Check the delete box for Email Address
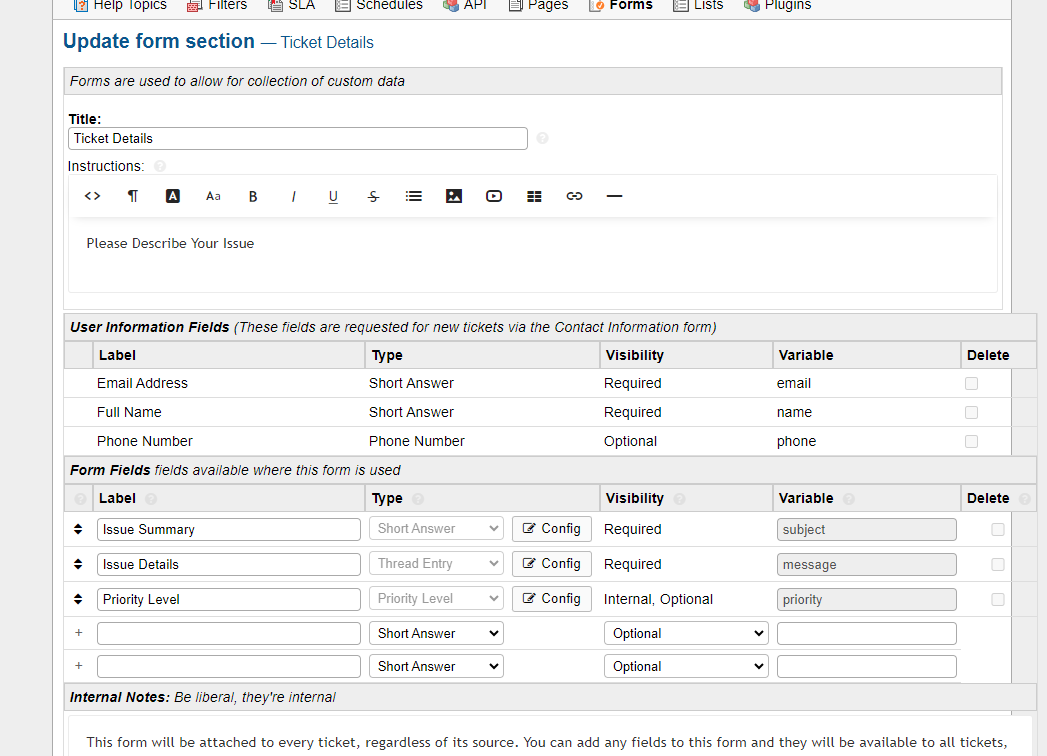1047x756 pixels. pyautogui.click(x=971, y=383)
